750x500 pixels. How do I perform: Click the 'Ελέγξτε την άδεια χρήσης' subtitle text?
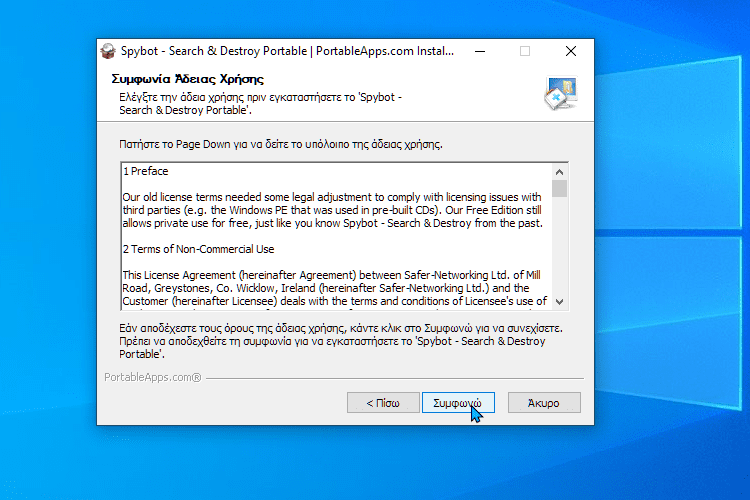[260, 103]
